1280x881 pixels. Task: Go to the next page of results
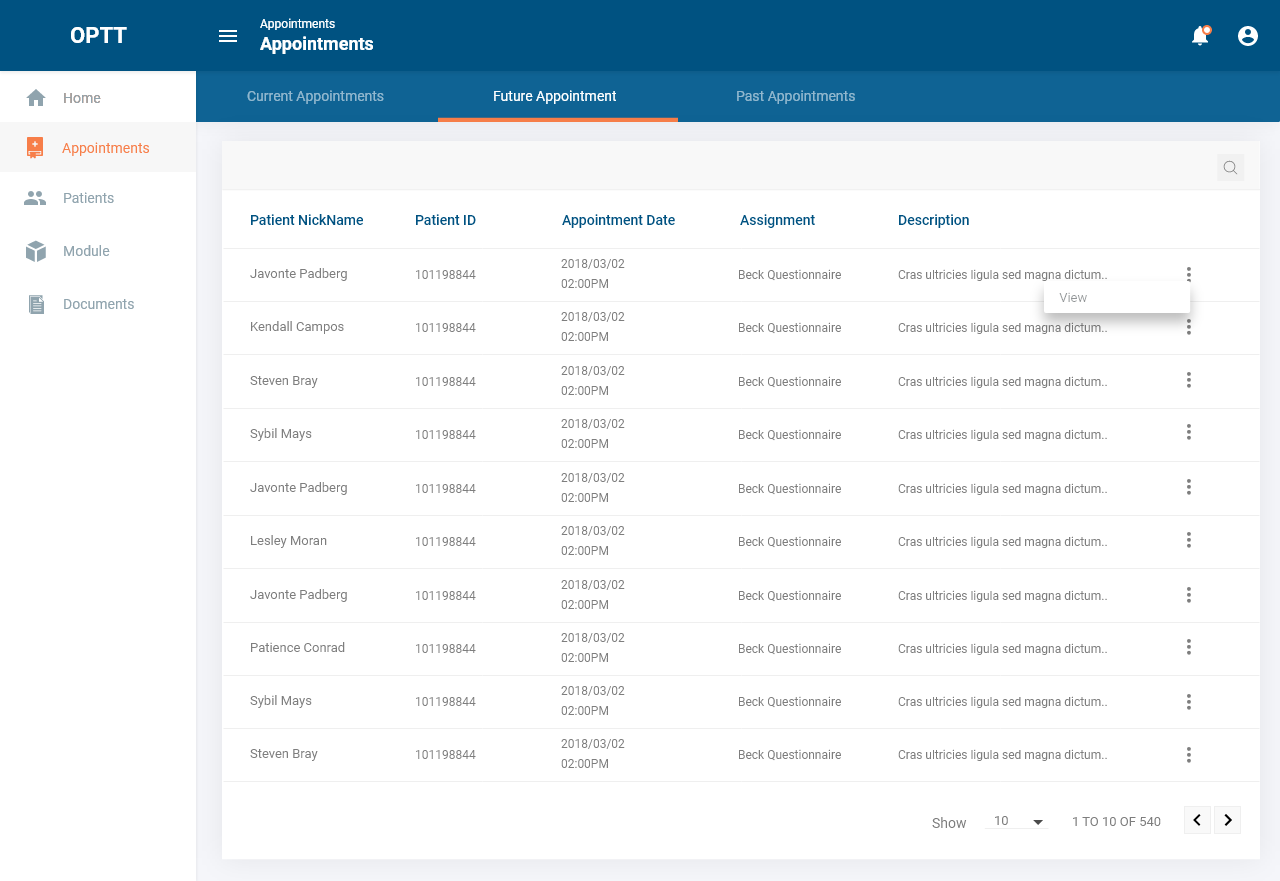[x=1228, y=820]
